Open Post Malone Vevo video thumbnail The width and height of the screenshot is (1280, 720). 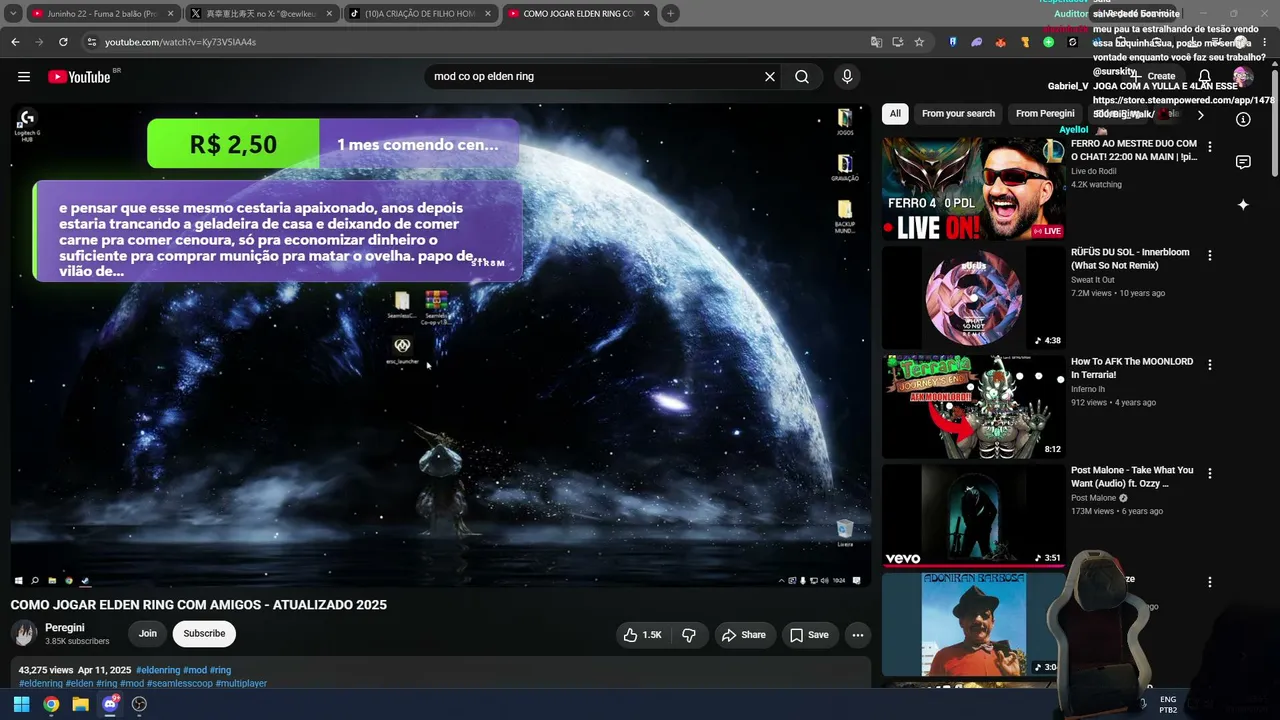(973, 515)
